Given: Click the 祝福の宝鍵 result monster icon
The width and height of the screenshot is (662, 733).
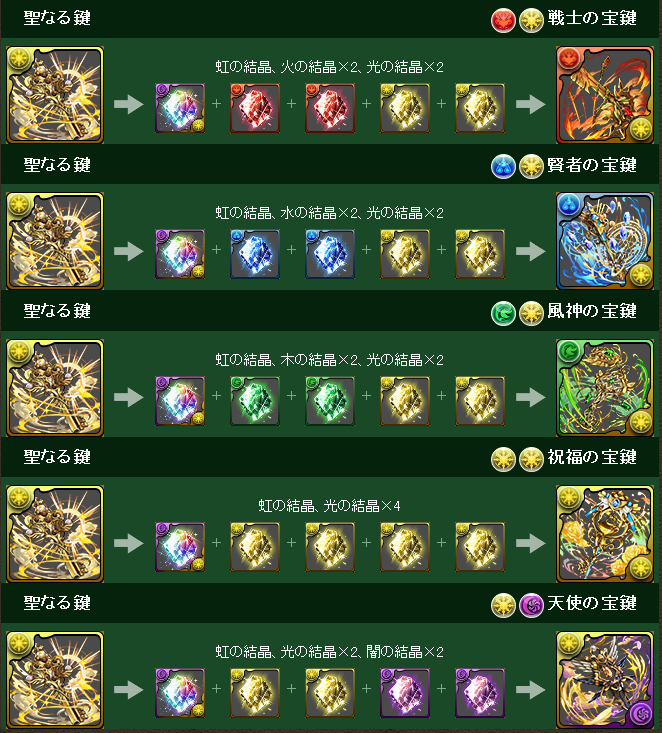Looking at the screenshot, I should pyautogui.click(x=604, y=534).
